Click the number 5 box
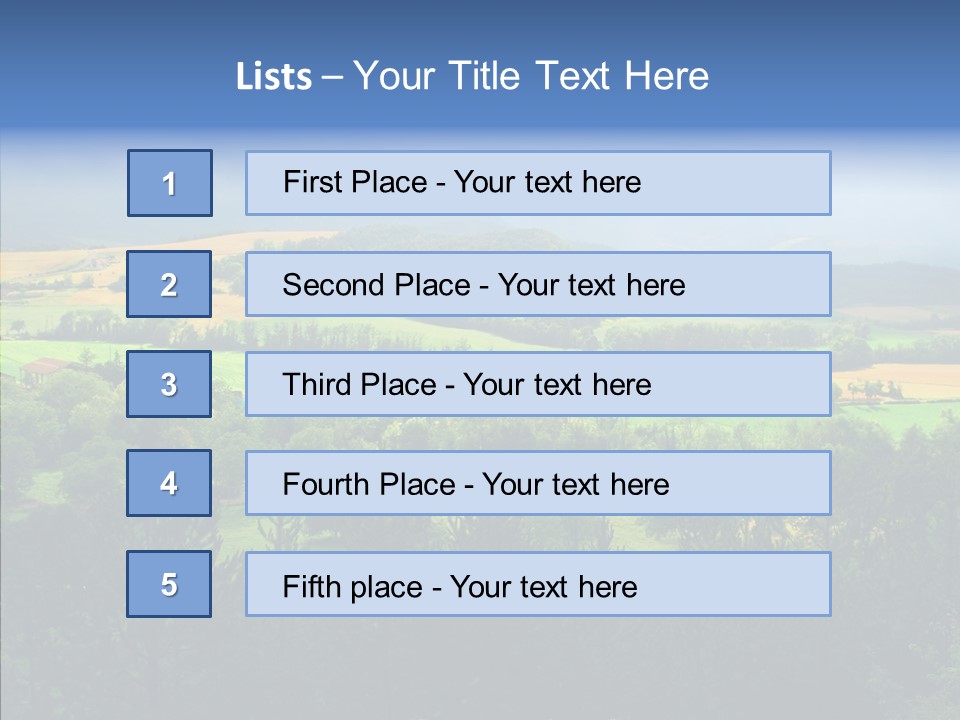 click(x=169, y=584)
